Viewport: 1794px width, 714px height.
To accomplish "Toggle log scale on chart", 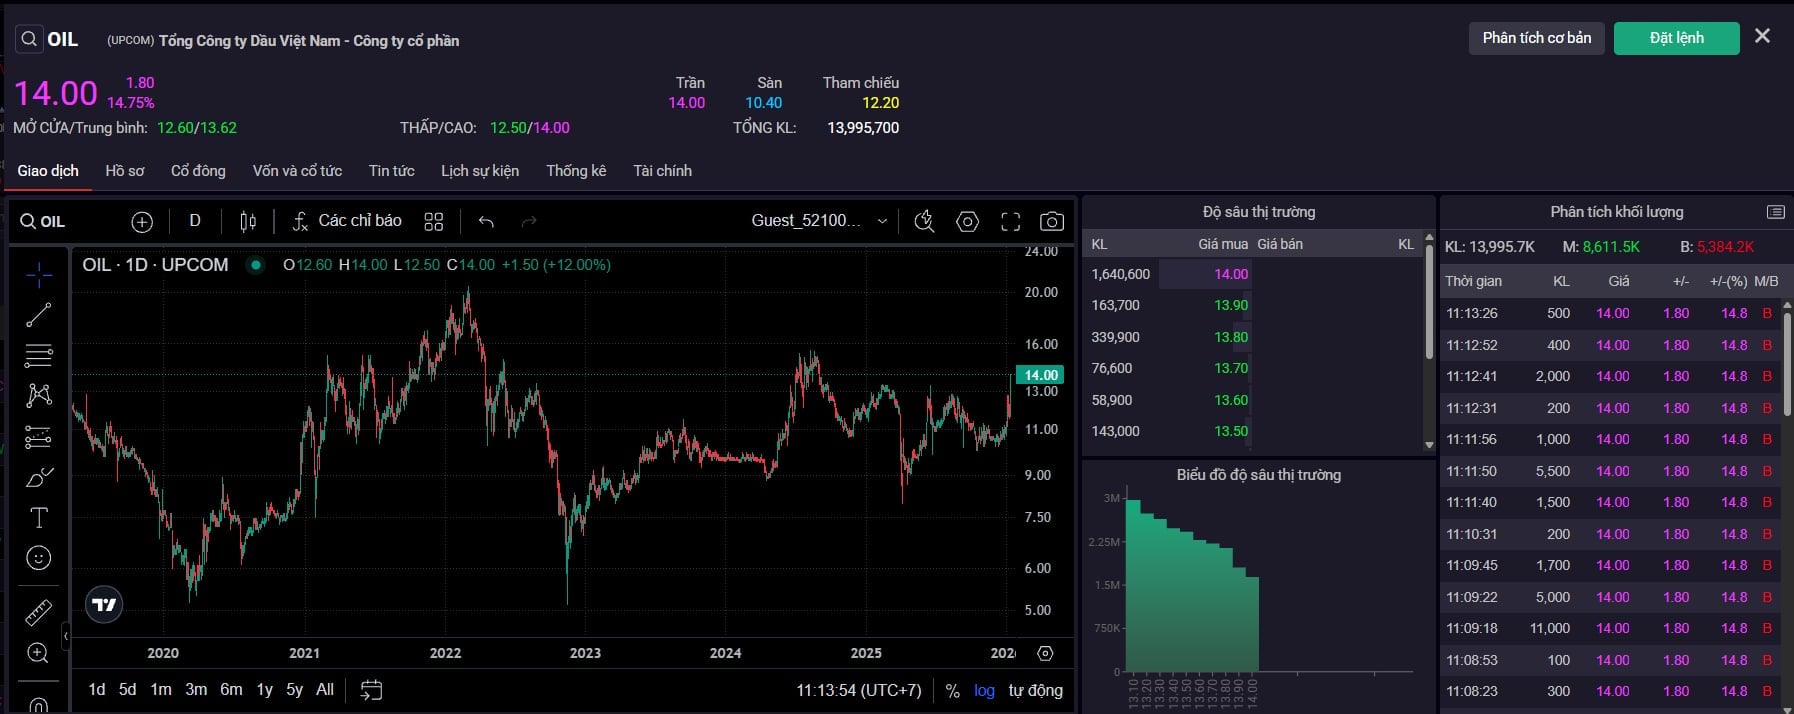I will coord(984,691).
